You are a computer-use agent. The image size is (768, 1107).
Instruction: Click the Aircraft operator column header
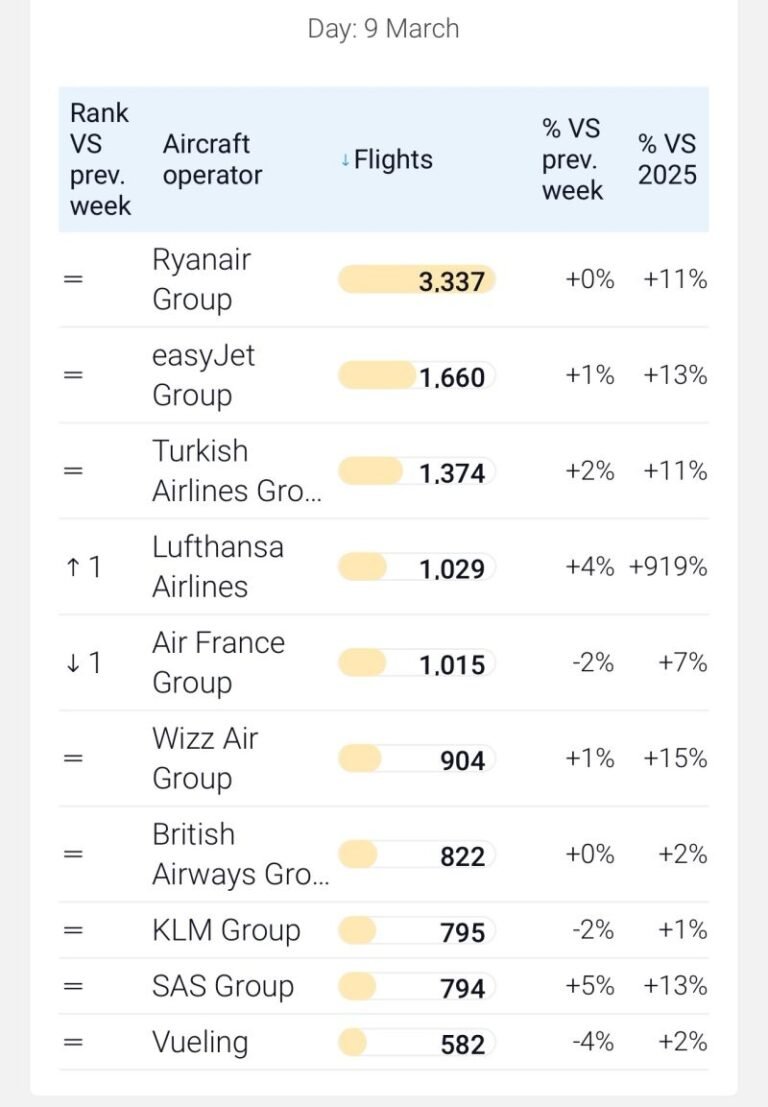(212, 160)
